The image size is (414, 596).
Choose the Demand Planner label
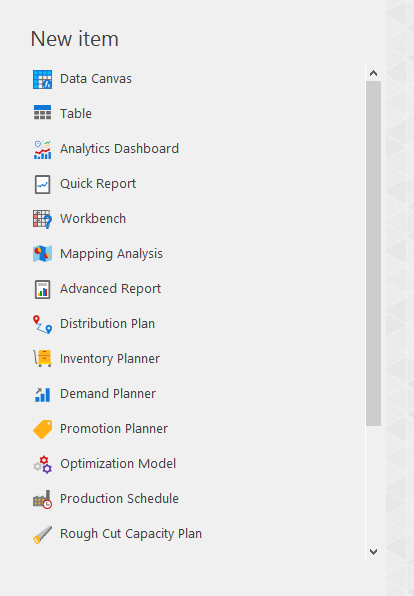tap(108, 393)
